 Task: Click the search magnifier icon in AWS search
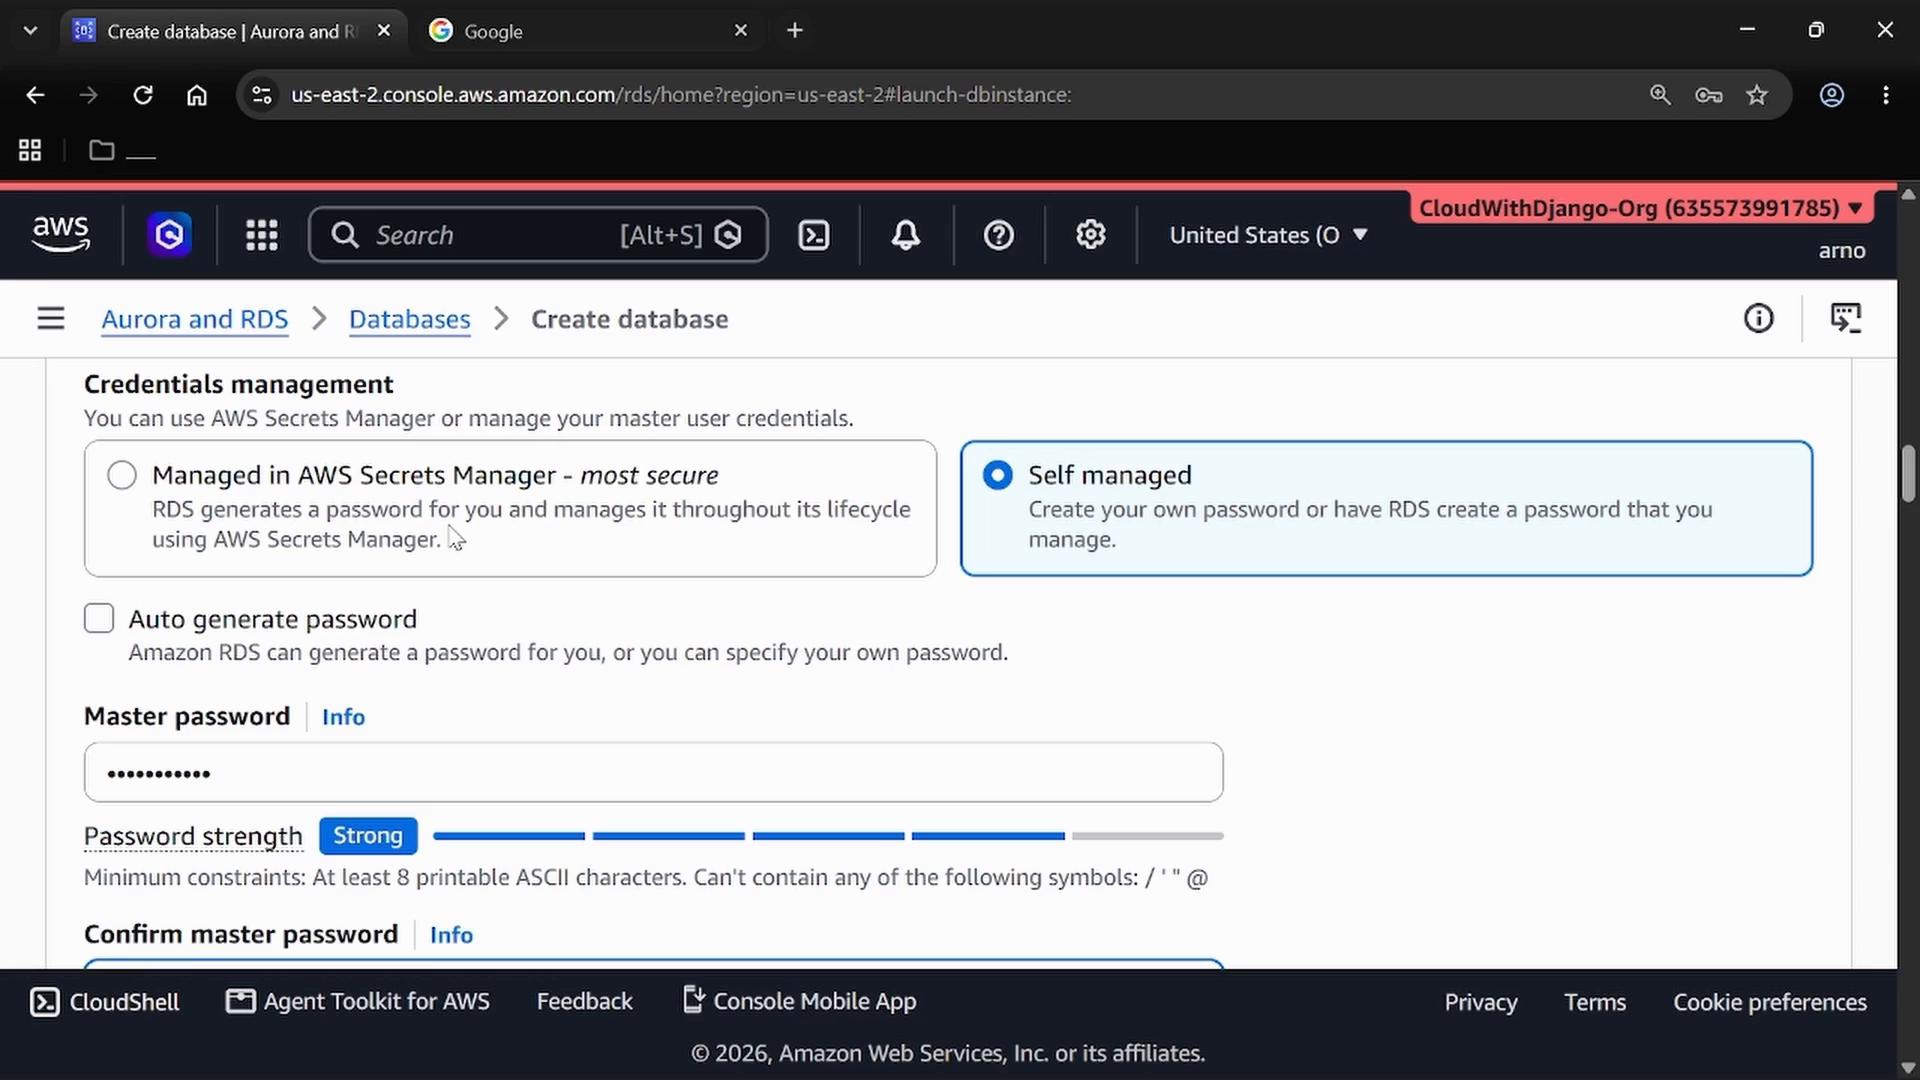point(345,235)
